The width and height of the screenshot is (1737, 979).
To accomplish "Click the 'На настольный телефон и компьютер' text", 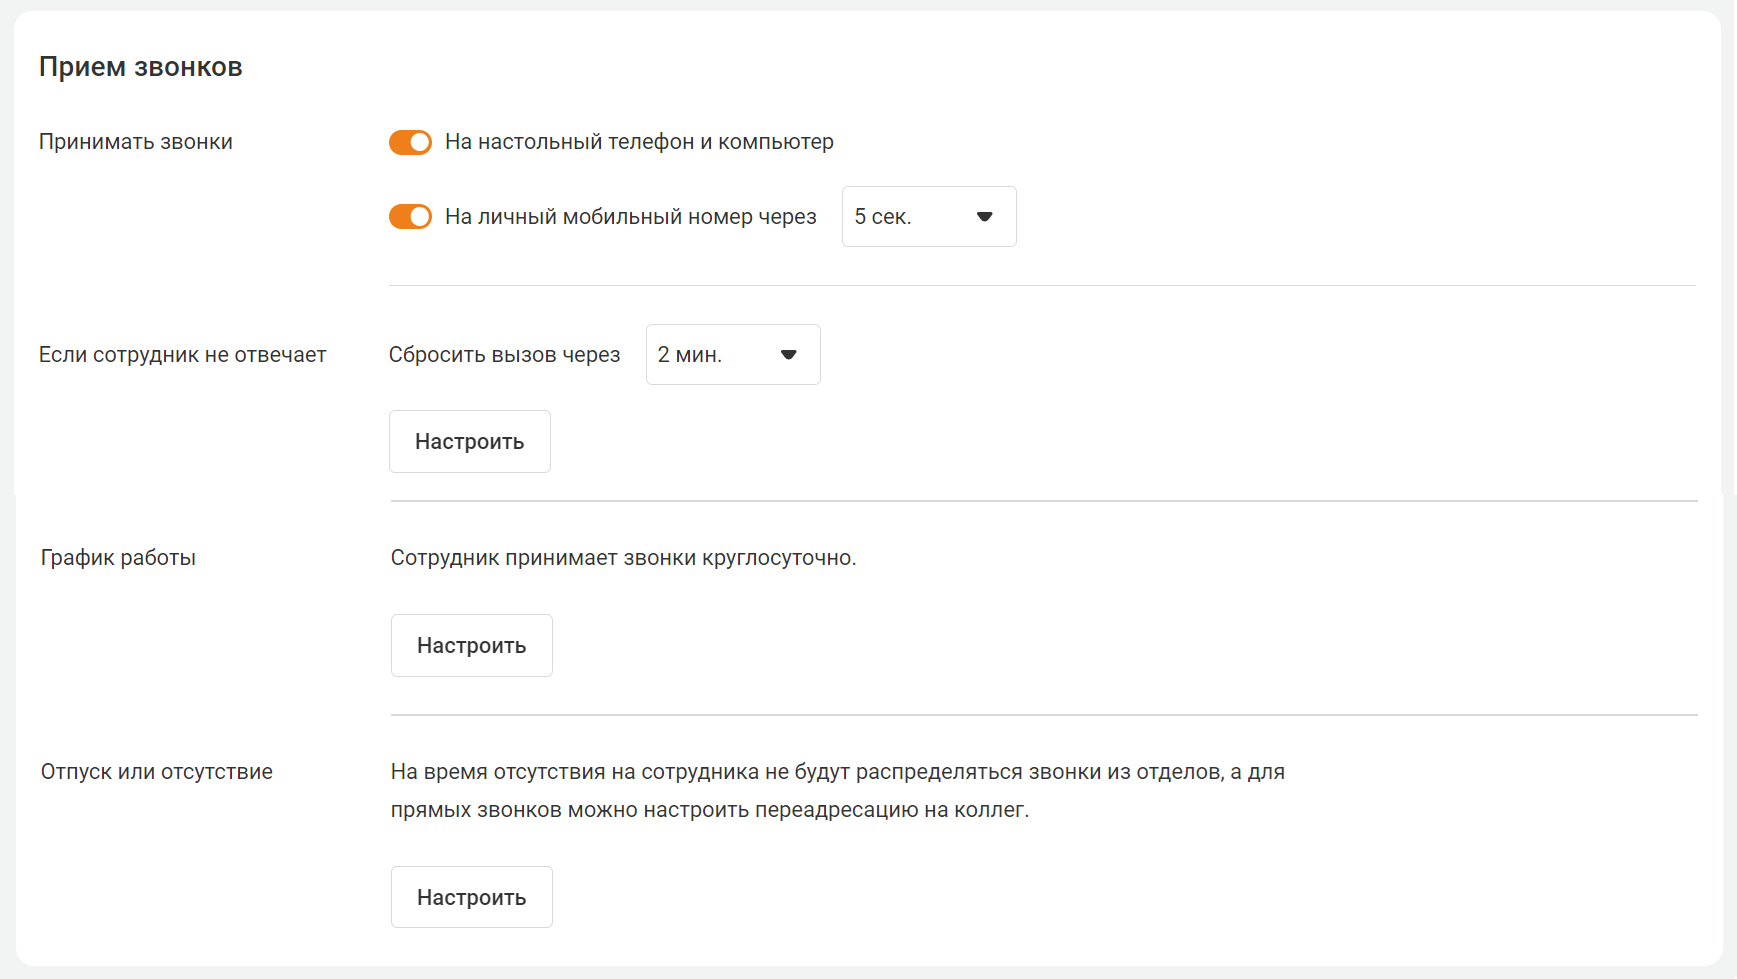I will pos(639,142).
